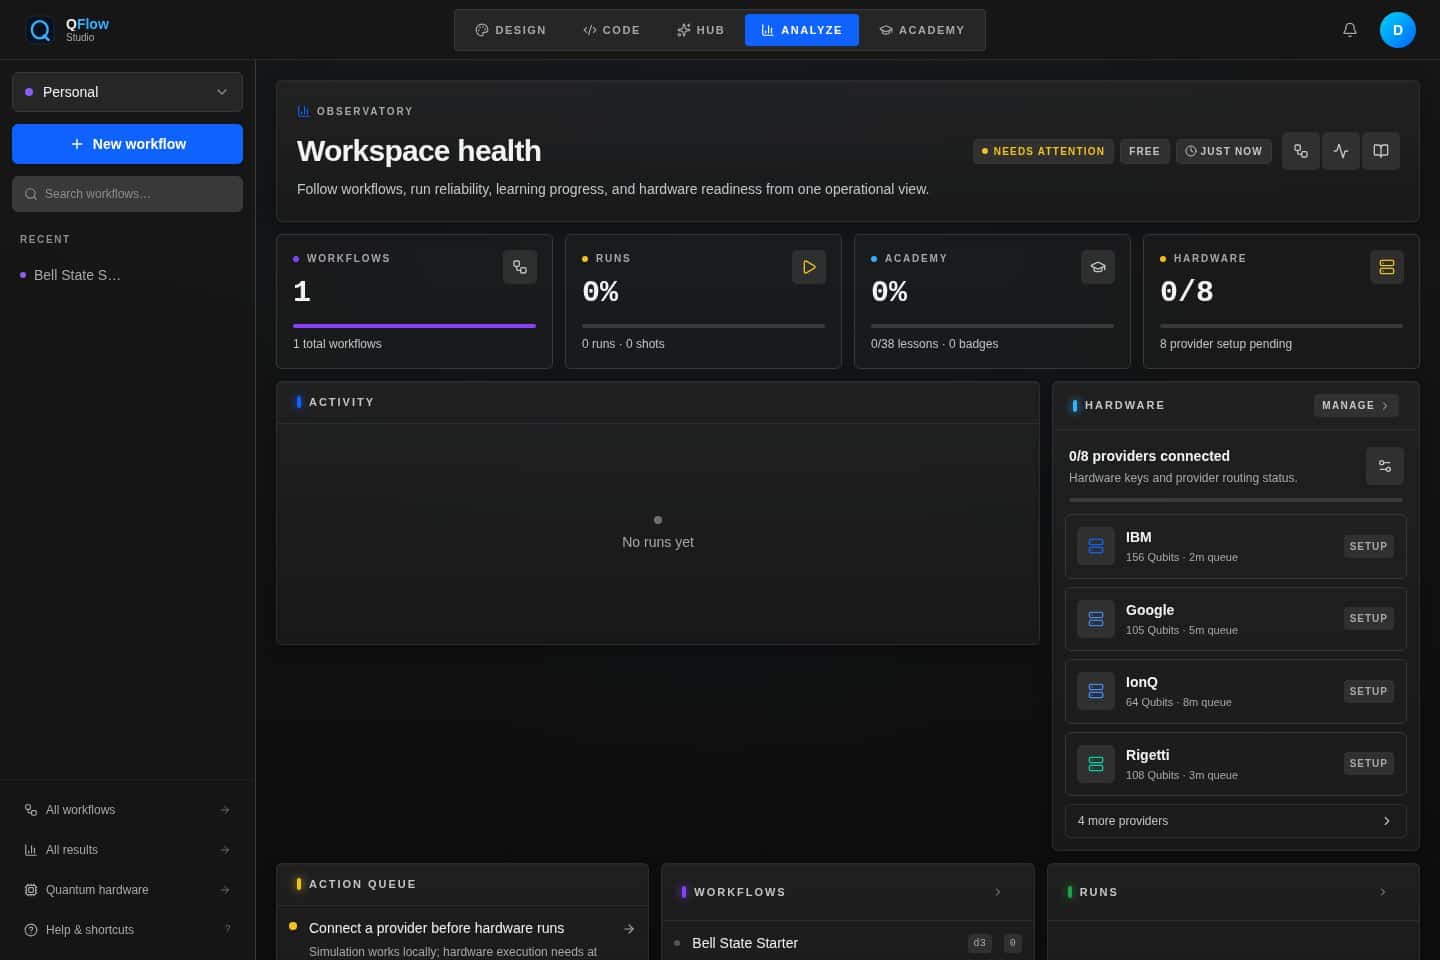This screenshot has height=960, width=1440.
Task: Click the Academy card graduation cap icon
Action: click(x=1098, y=267)
